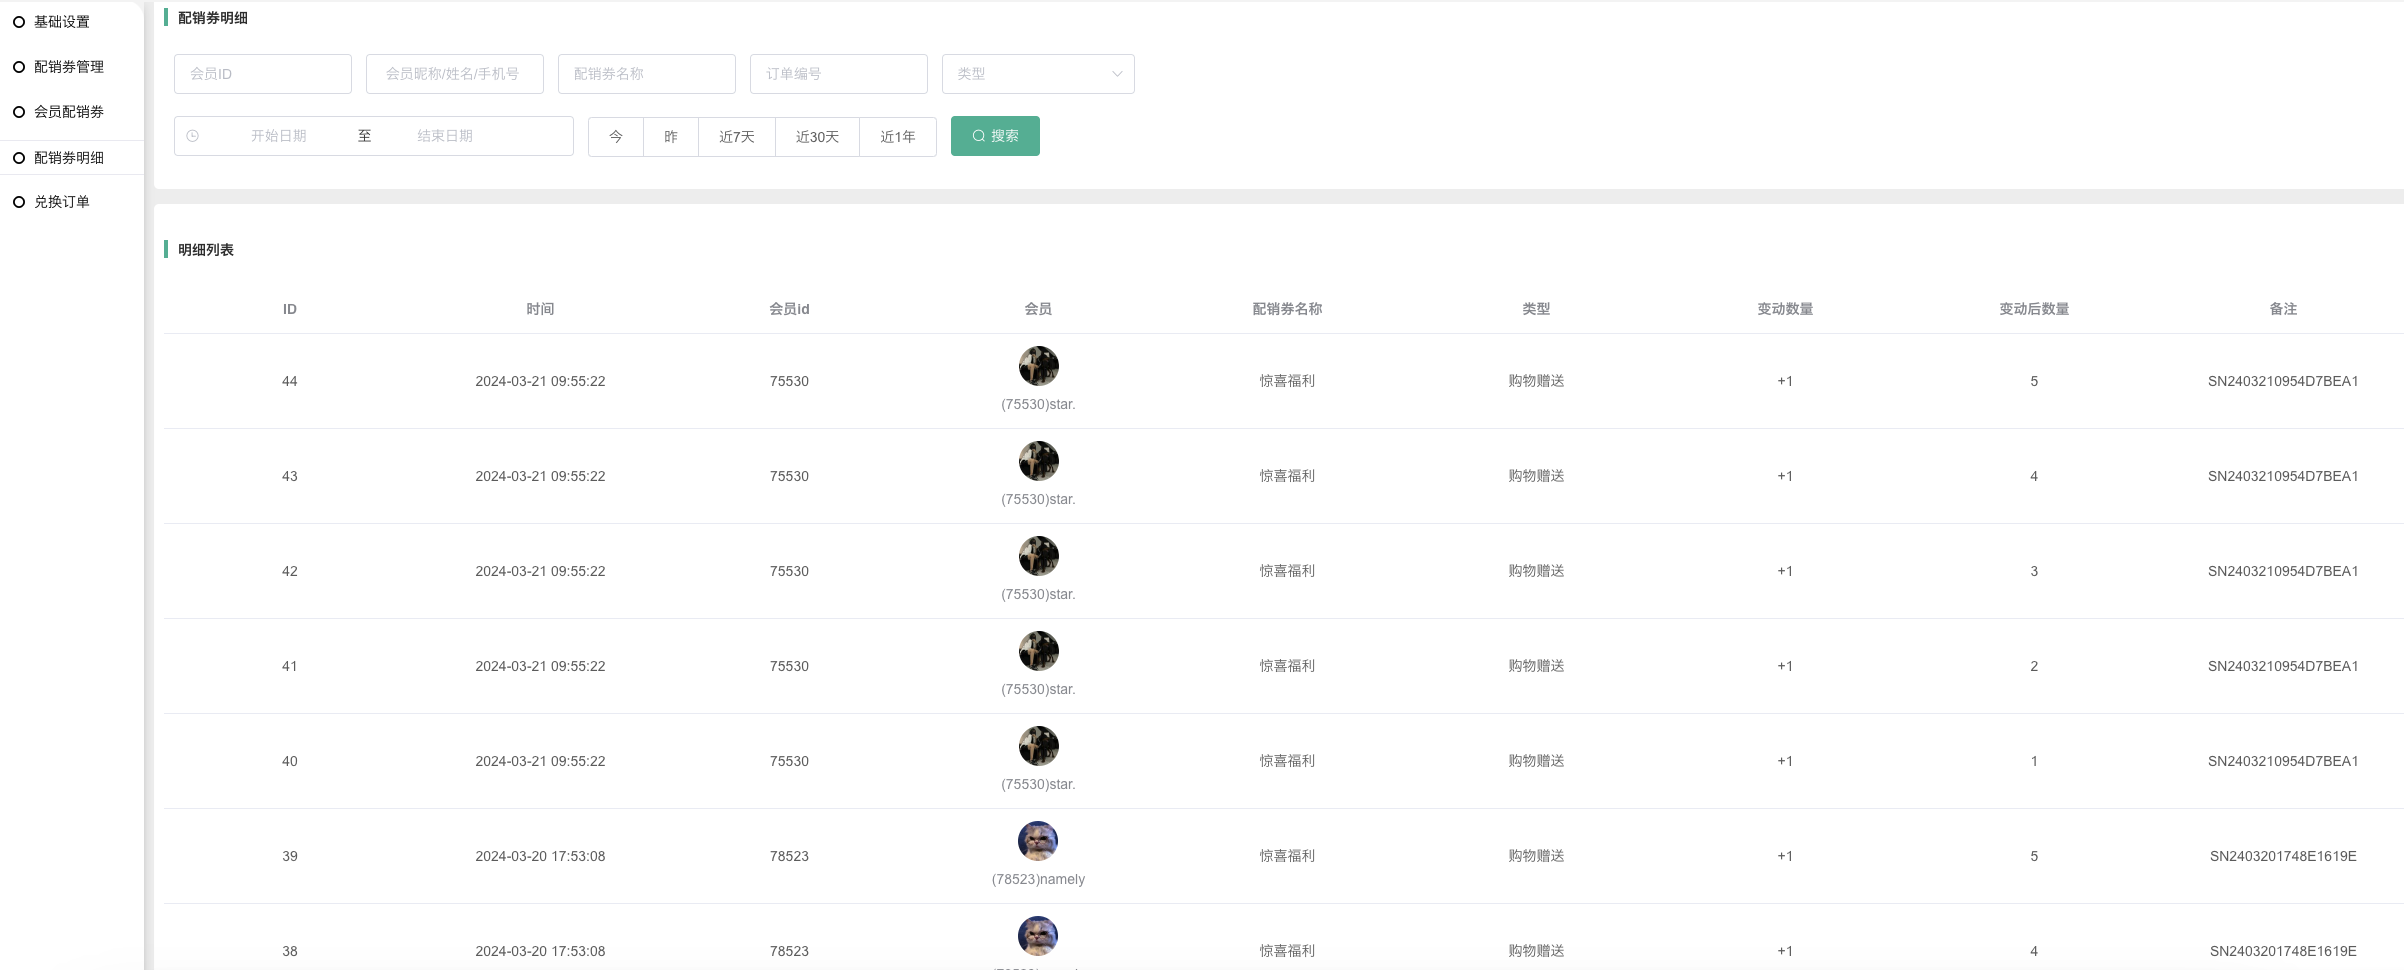Select the 近30天 date range button

(x=817, y=137)
